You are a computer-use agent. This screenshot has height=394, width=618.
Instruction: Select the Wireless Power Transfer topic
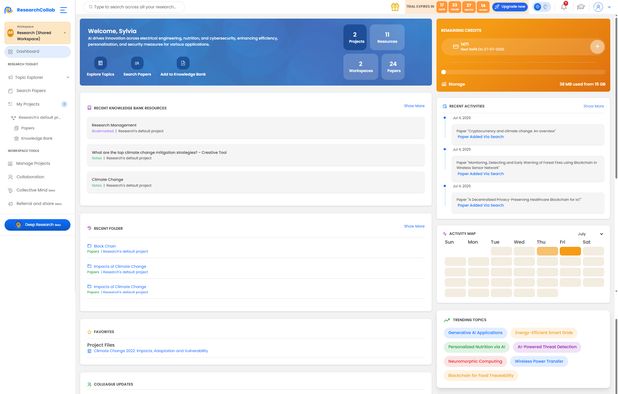(539, 361)
